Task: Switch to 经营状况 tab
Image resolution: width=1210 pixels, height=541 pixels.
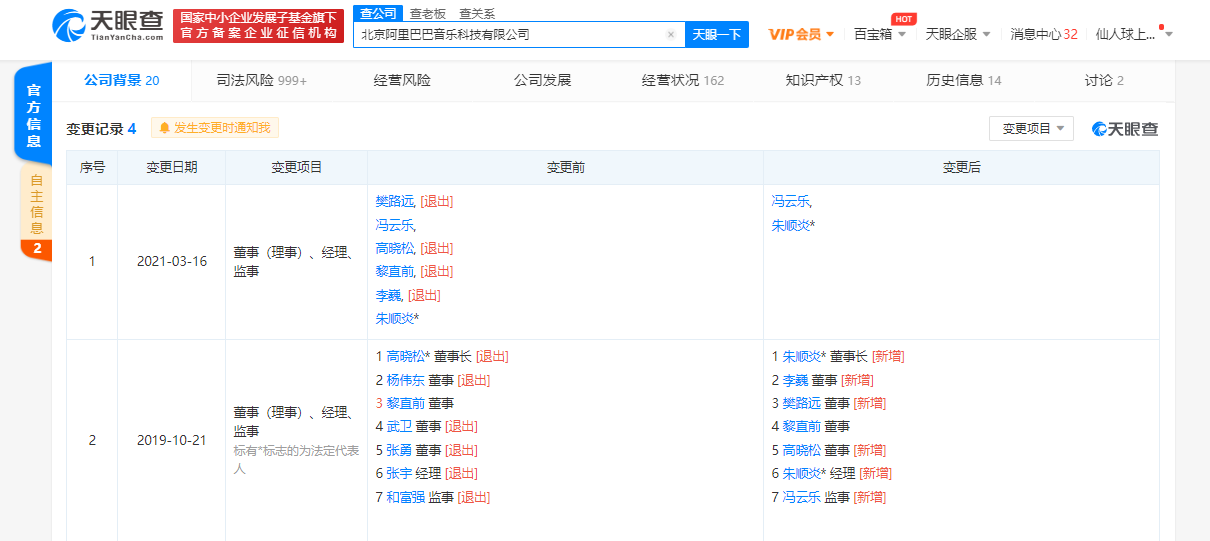Action: (683, 80)
